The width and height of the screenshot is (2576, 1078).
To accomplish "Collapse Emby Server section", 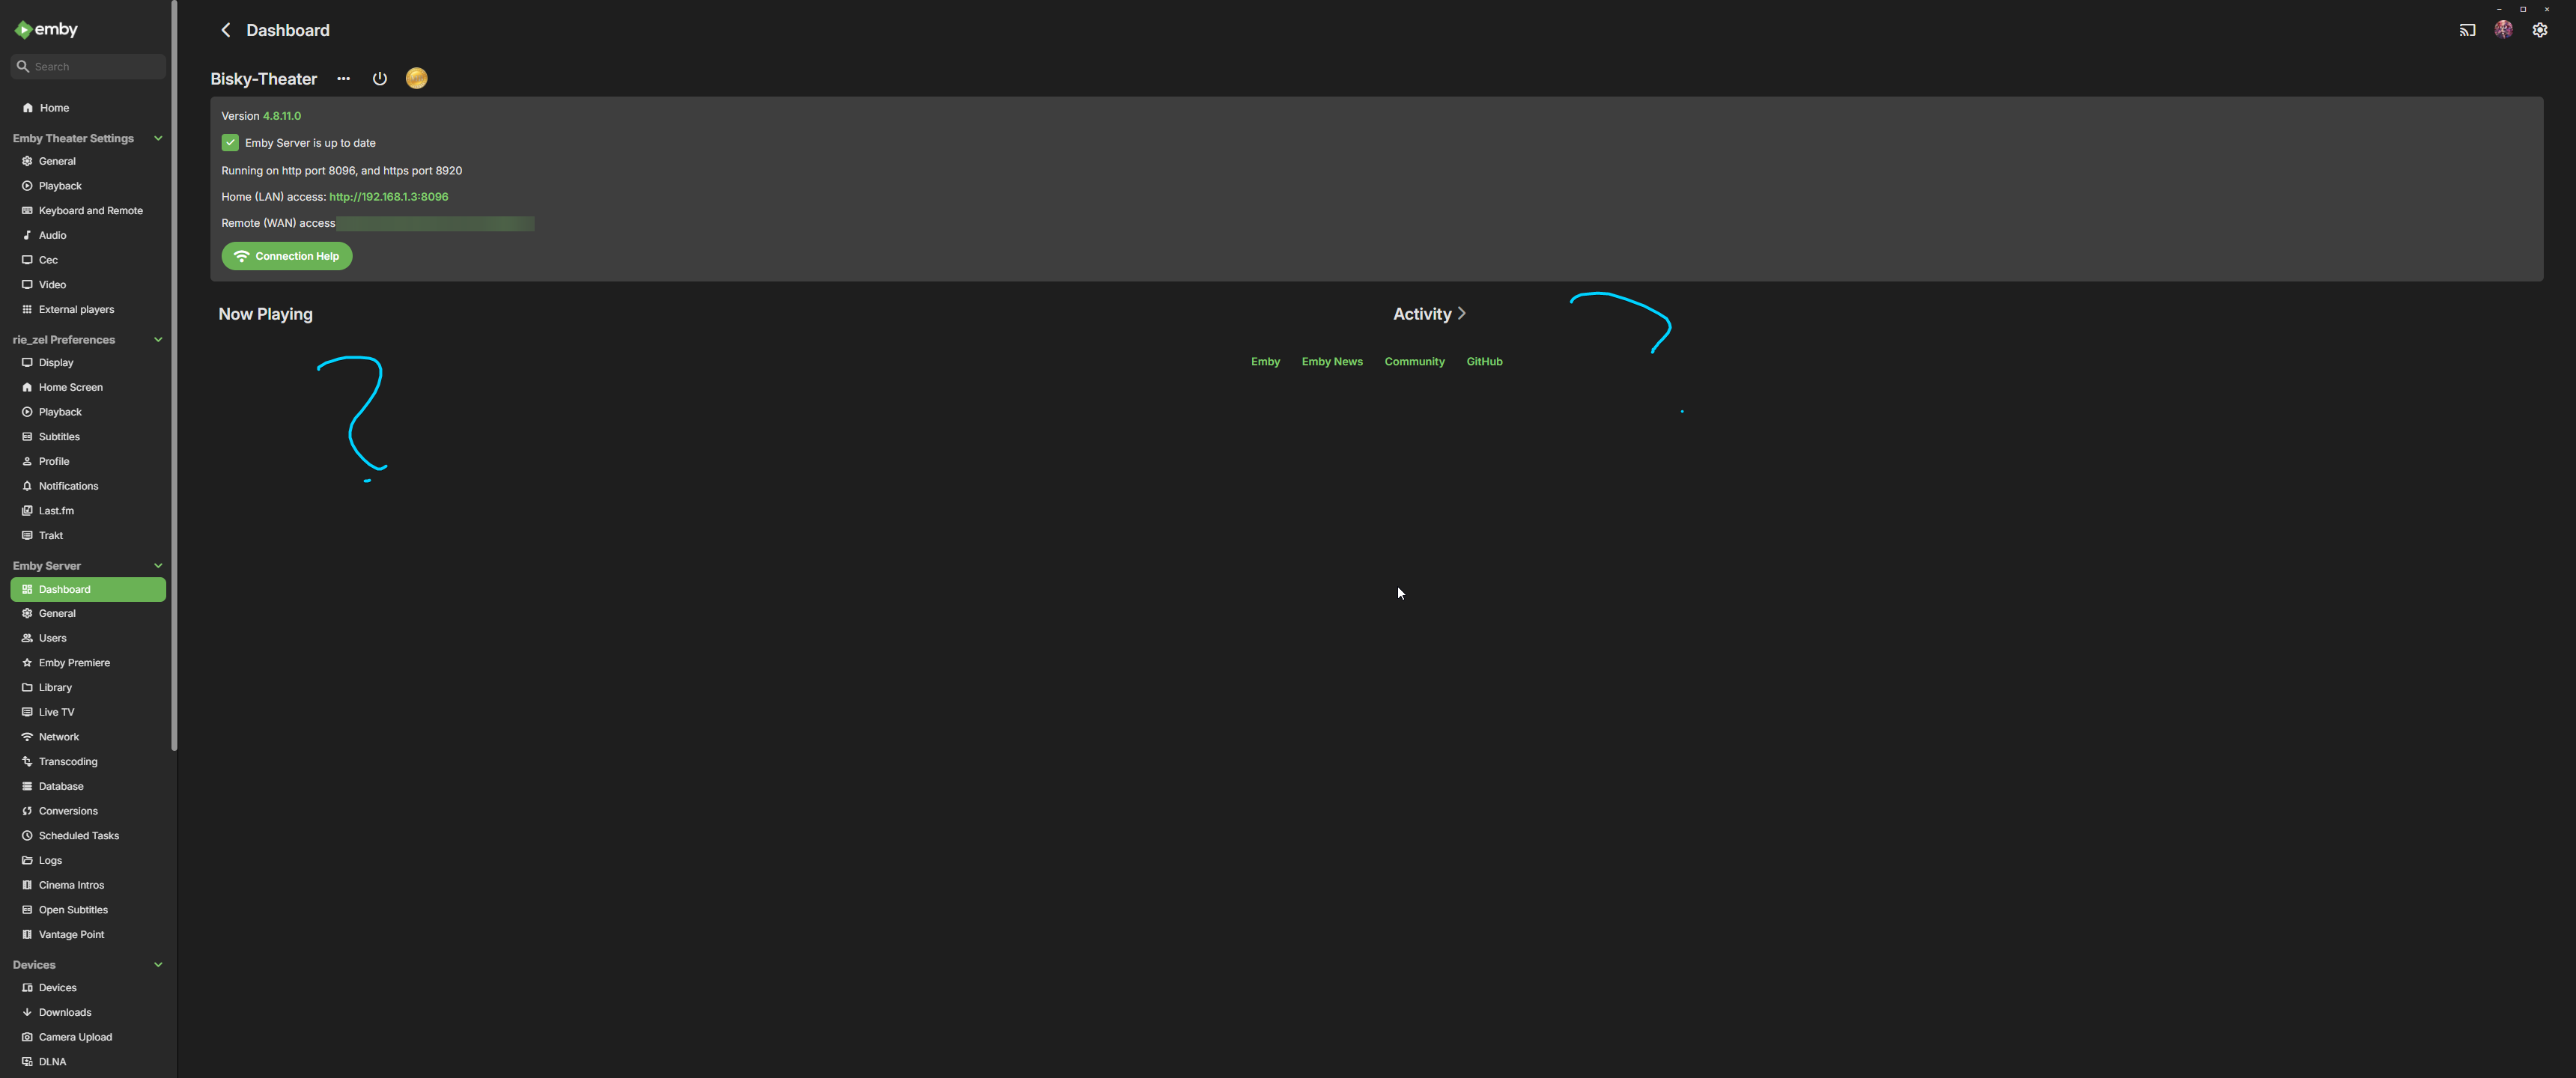I will click(x=158, y=566).
